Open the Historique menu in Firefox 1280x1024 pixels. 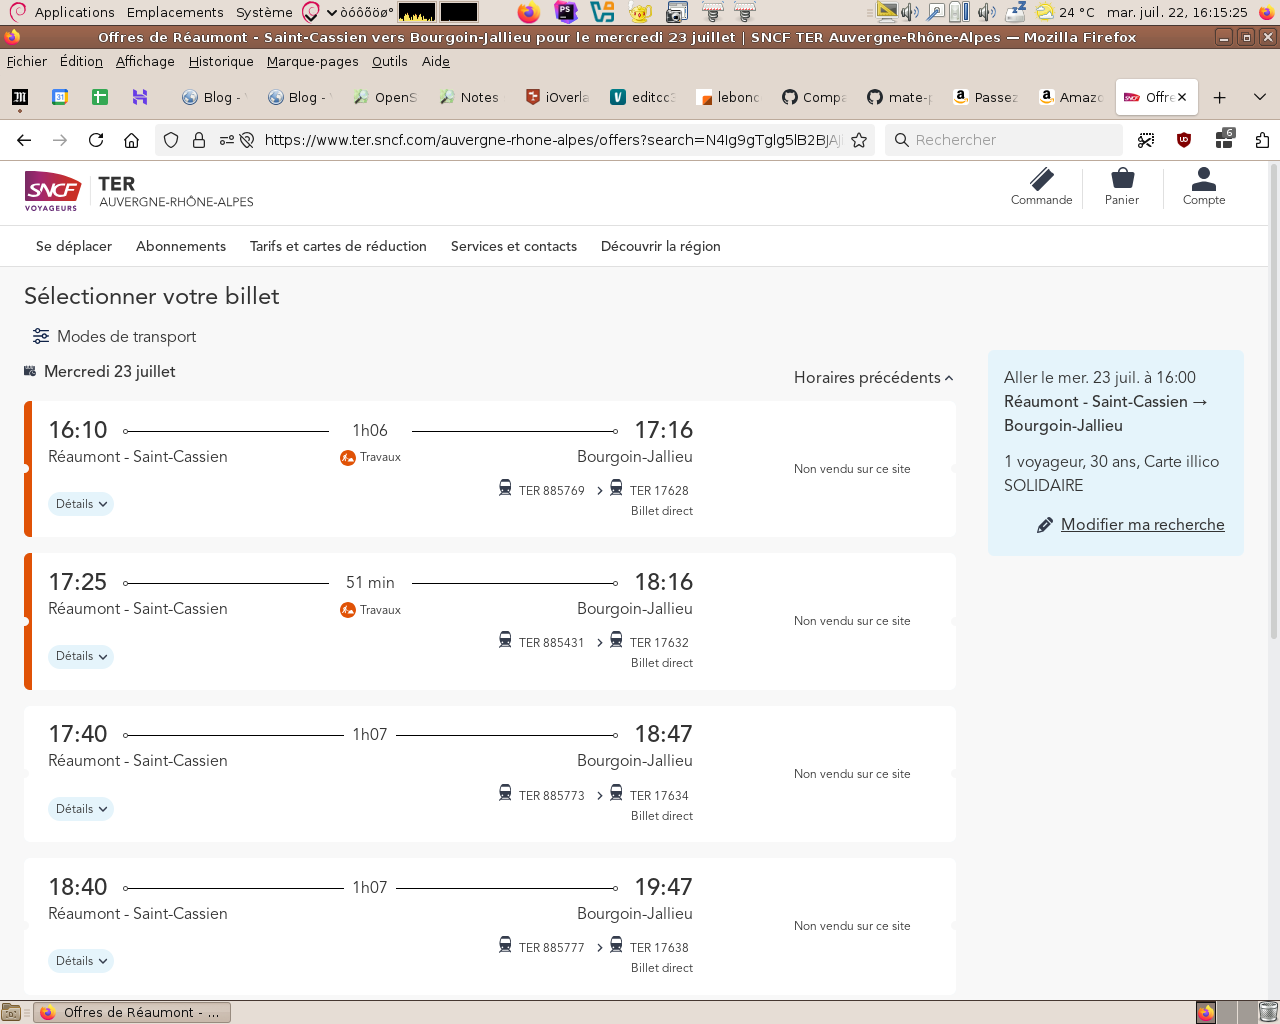point(221,61)
